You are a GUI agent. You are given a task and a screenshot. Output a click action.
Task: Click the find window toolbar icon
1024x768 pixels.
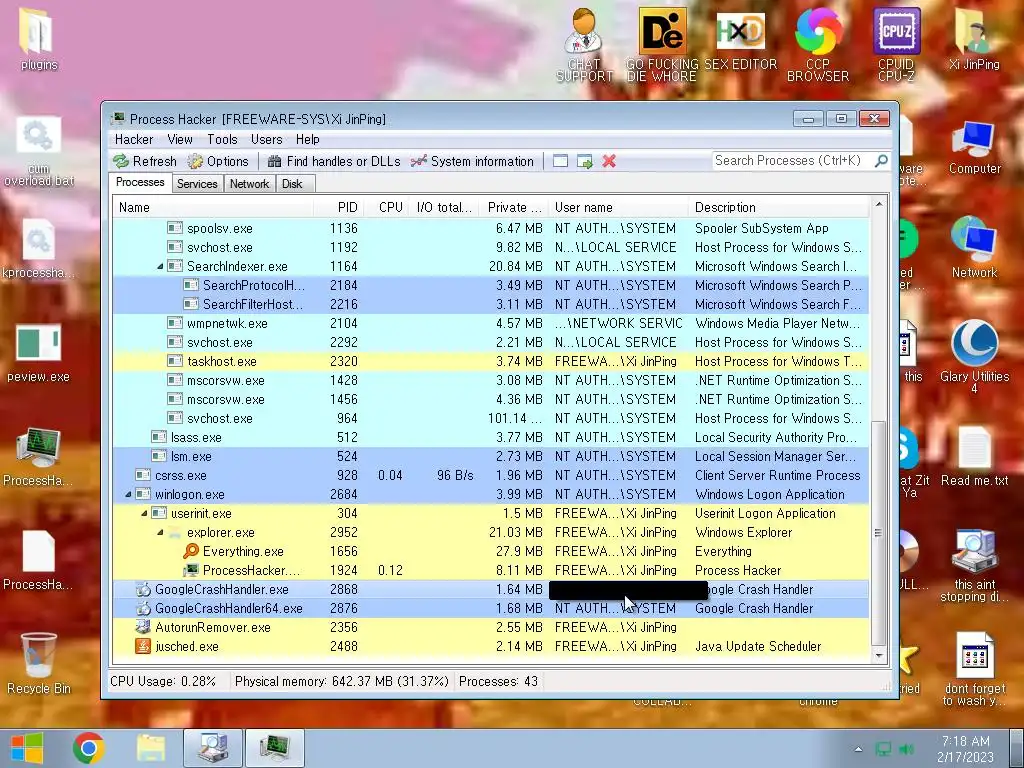(560, 161)
